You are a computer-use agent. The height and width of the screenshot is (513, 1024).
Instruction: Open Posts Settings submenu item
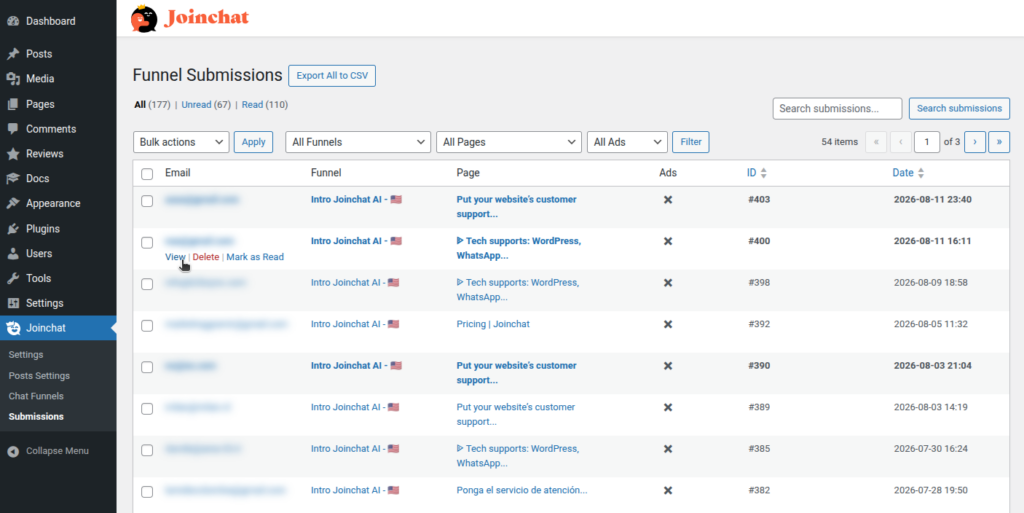point(39,375)
